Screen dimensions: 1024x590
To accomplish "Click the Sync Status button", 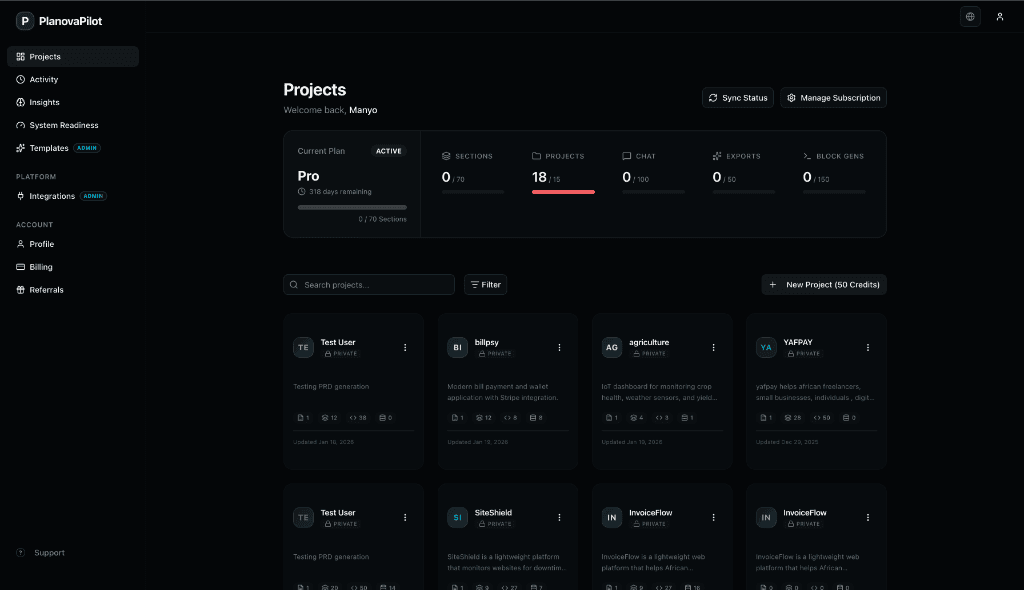I will click(737, 97).
